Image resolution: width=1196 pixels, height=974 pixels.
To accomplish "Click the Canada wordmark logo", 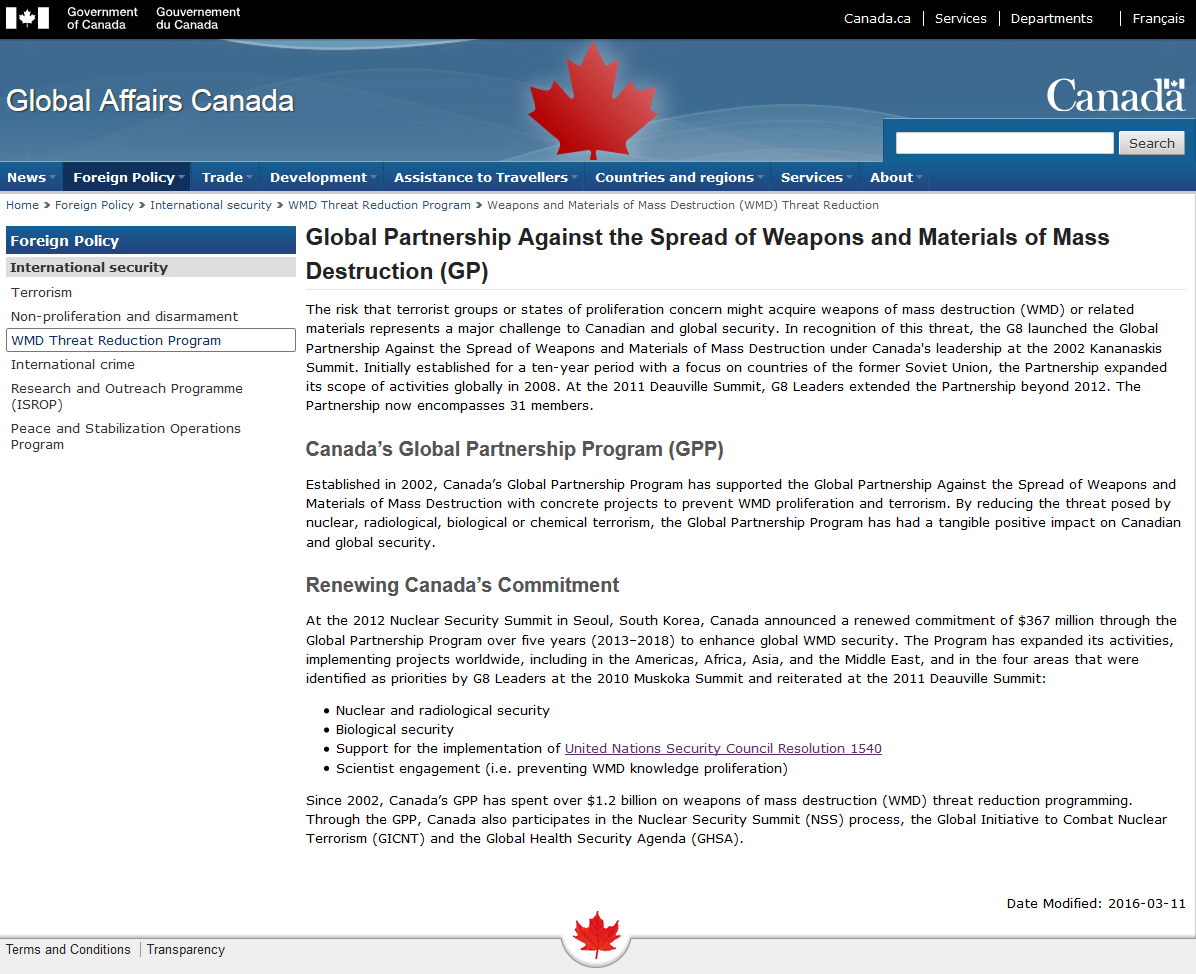I will point(1116,95).
